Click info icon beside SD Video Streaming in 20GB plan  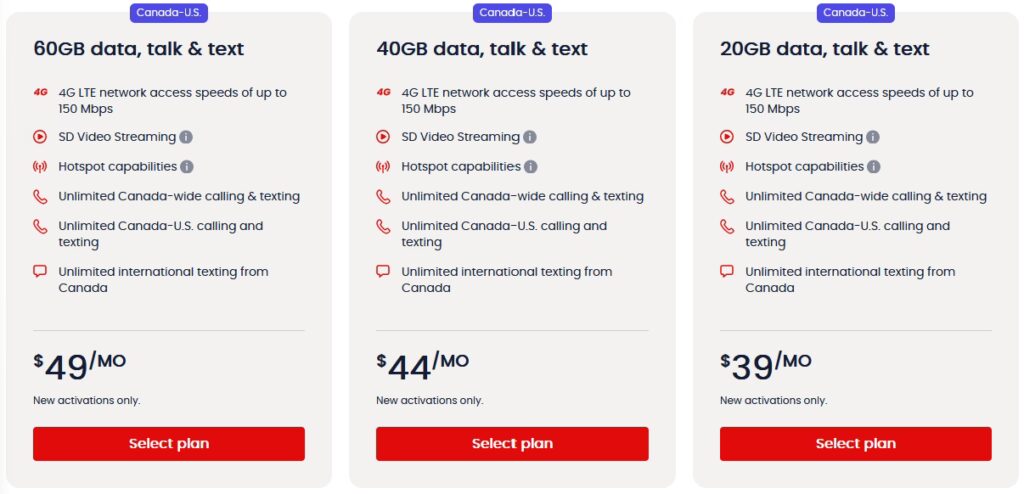pos(873,137)
